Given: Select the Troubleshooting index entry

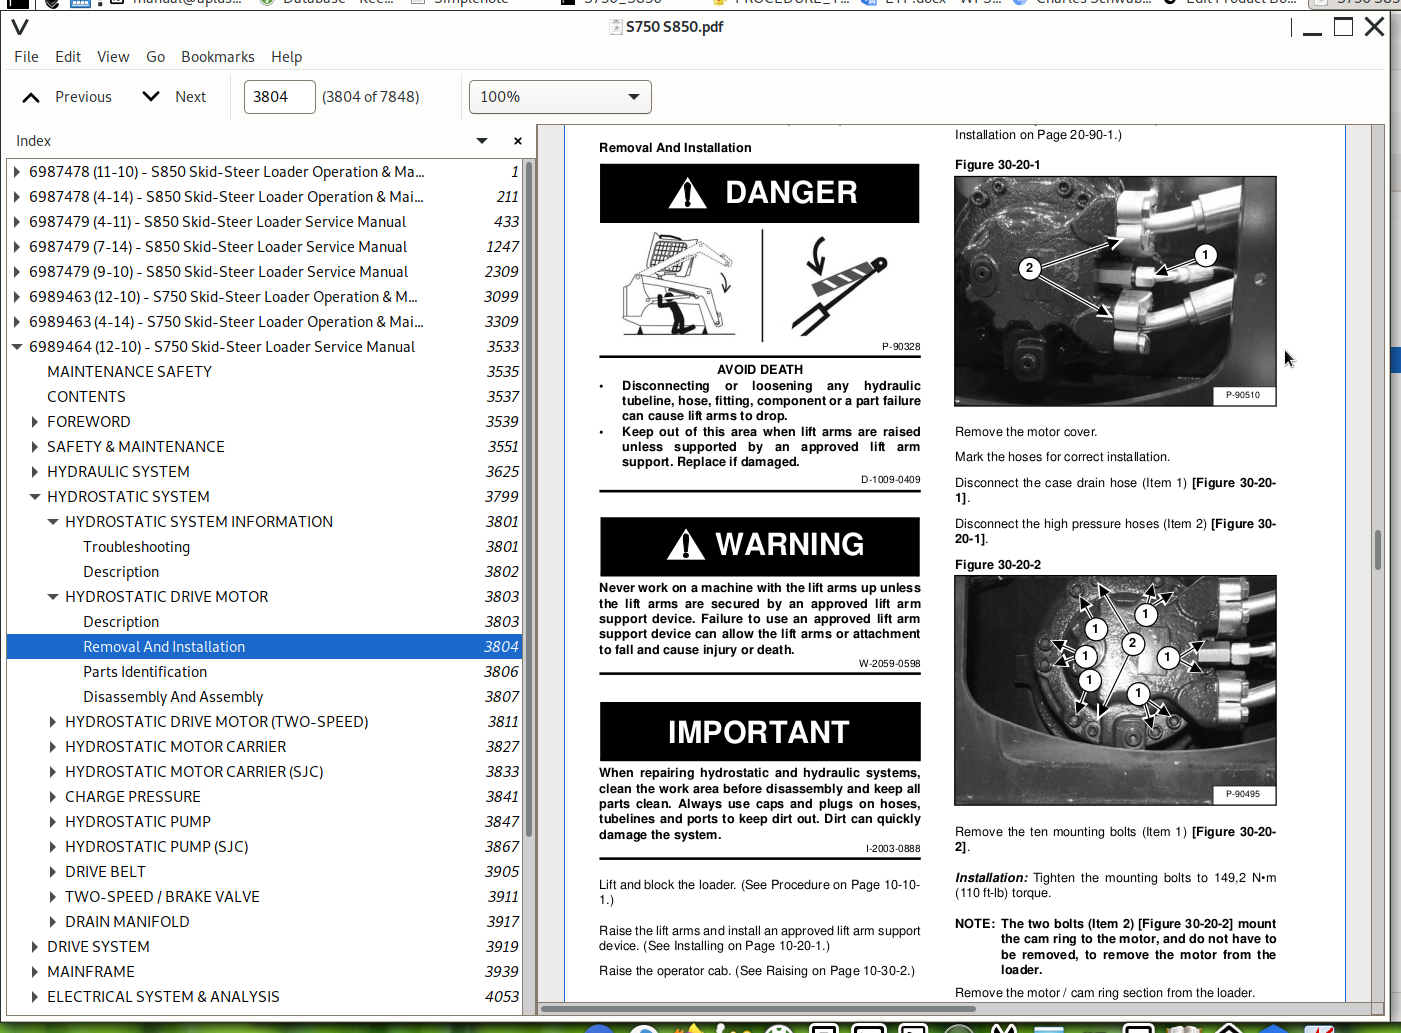Looking at the screenshot, I should [136, 547].
